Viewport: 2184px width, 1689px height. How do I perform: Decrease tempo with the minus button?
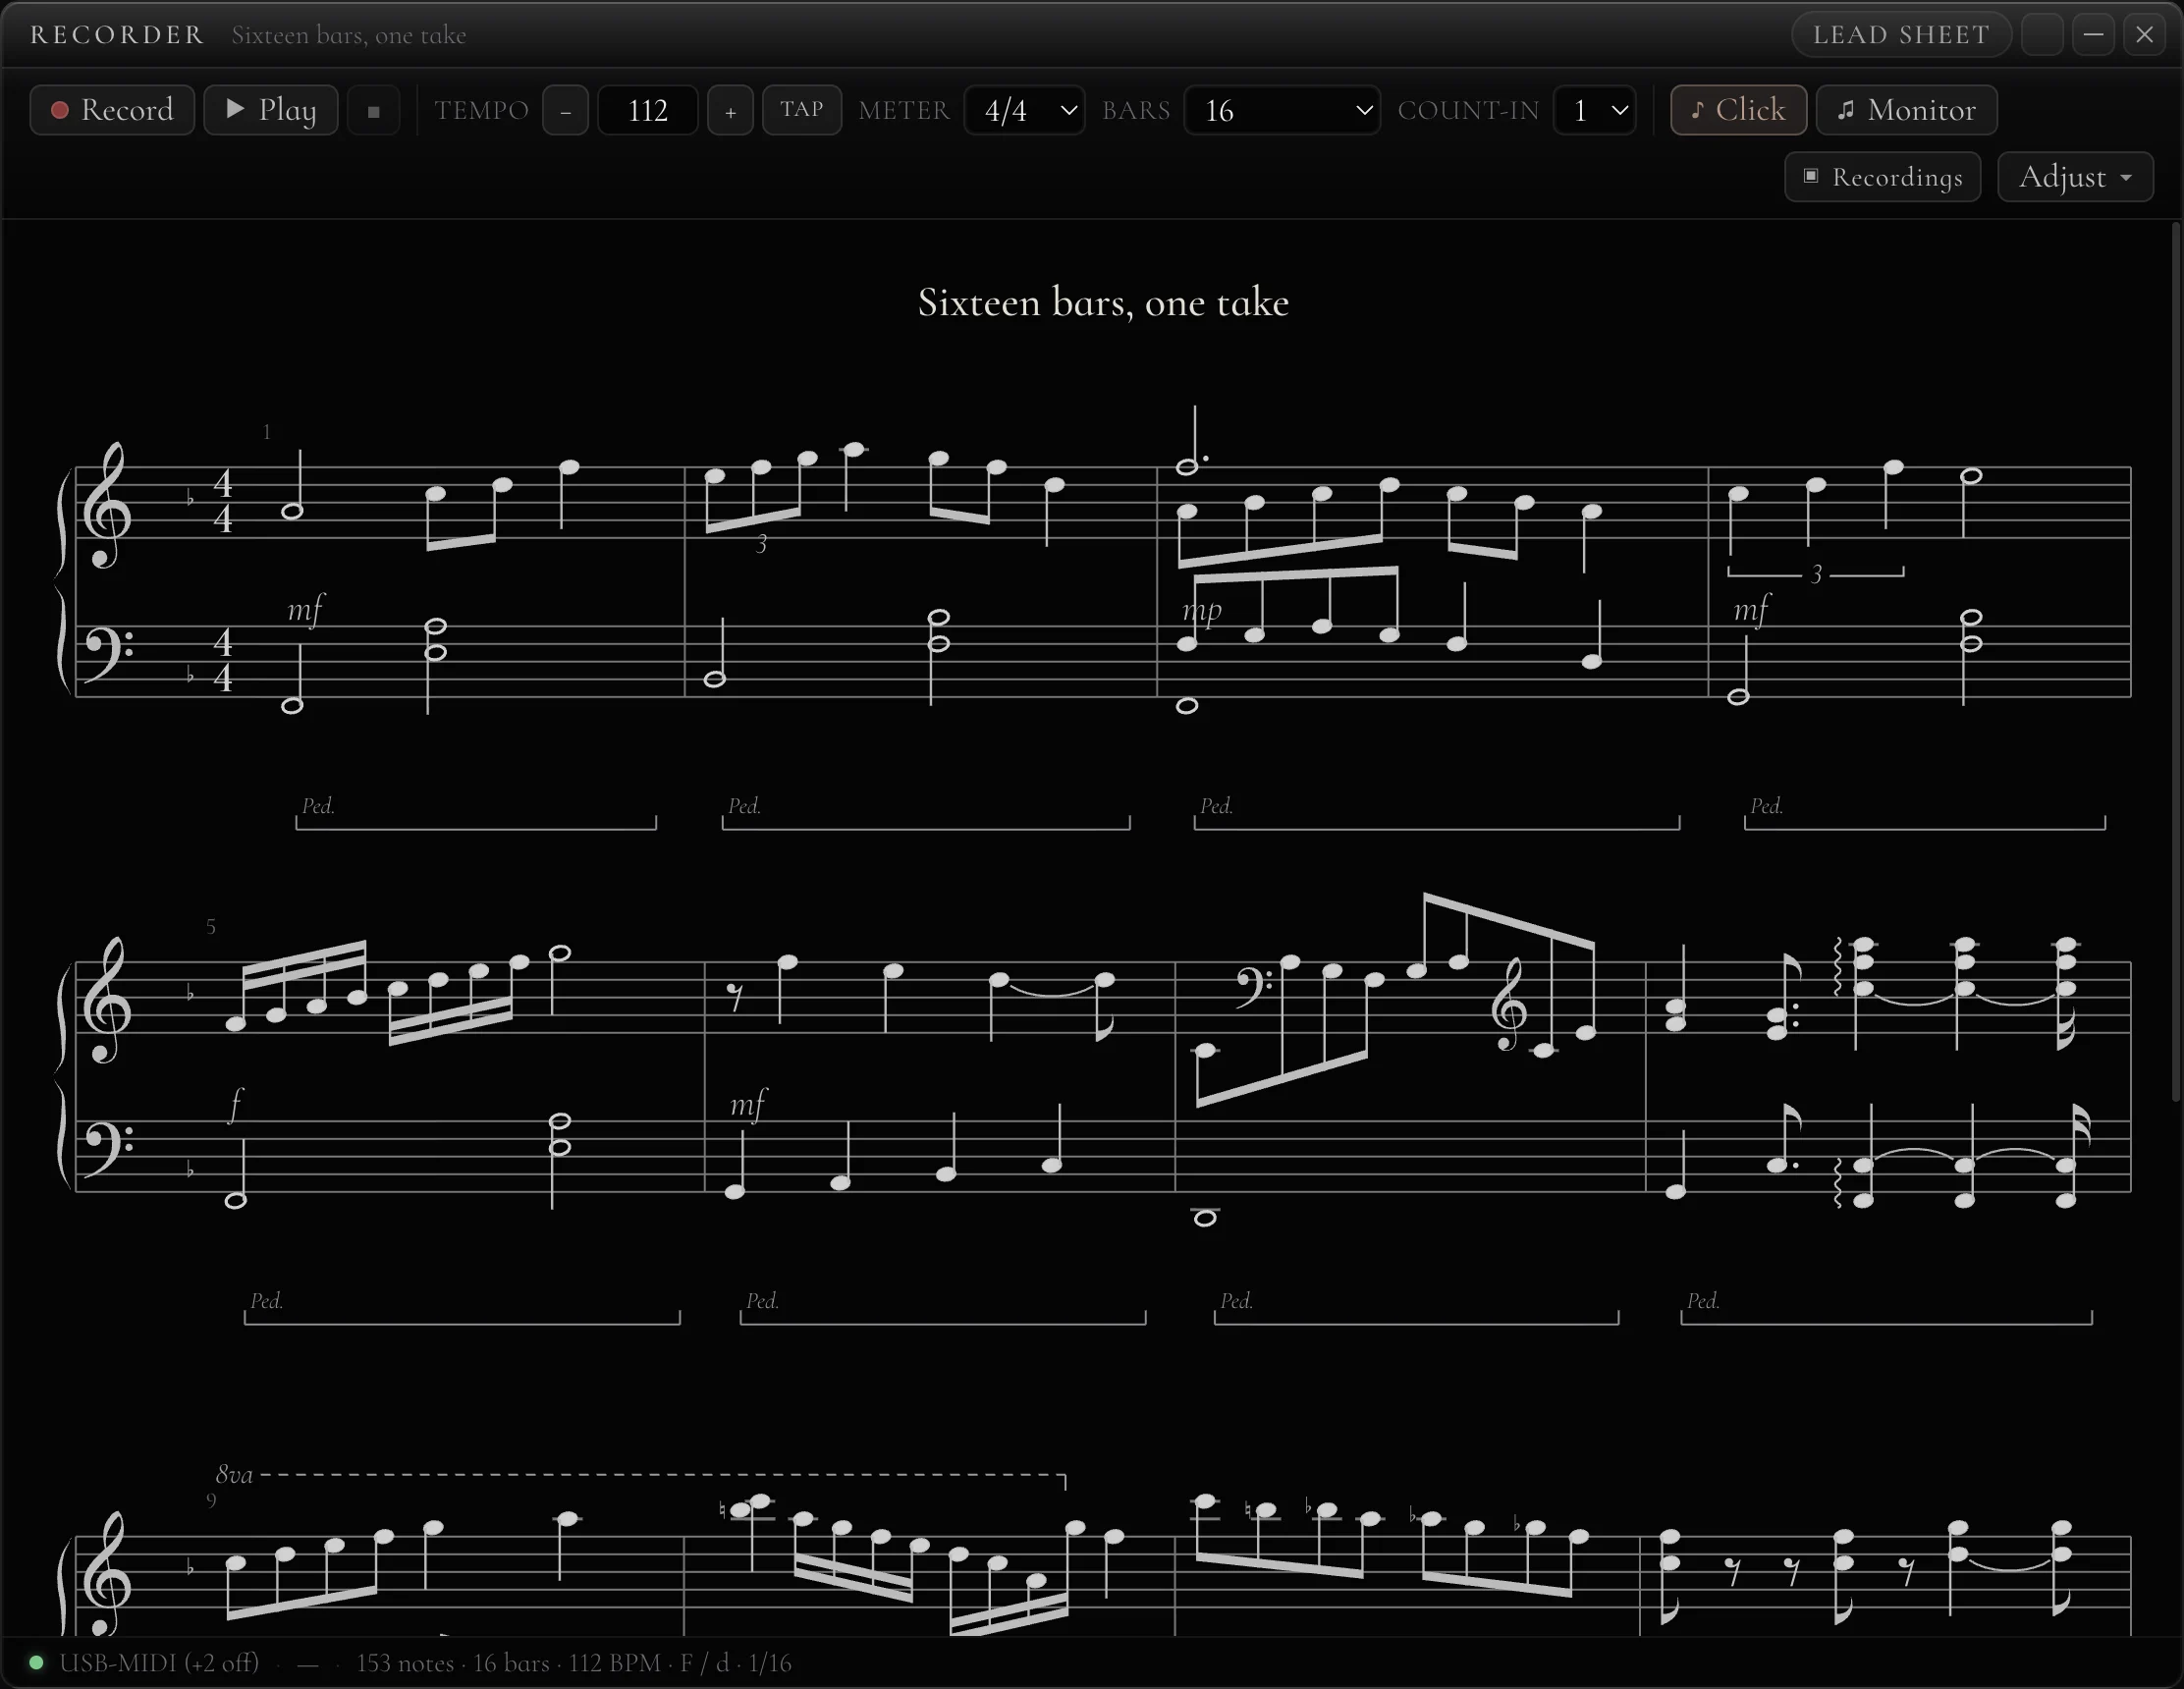pos(566,111)
